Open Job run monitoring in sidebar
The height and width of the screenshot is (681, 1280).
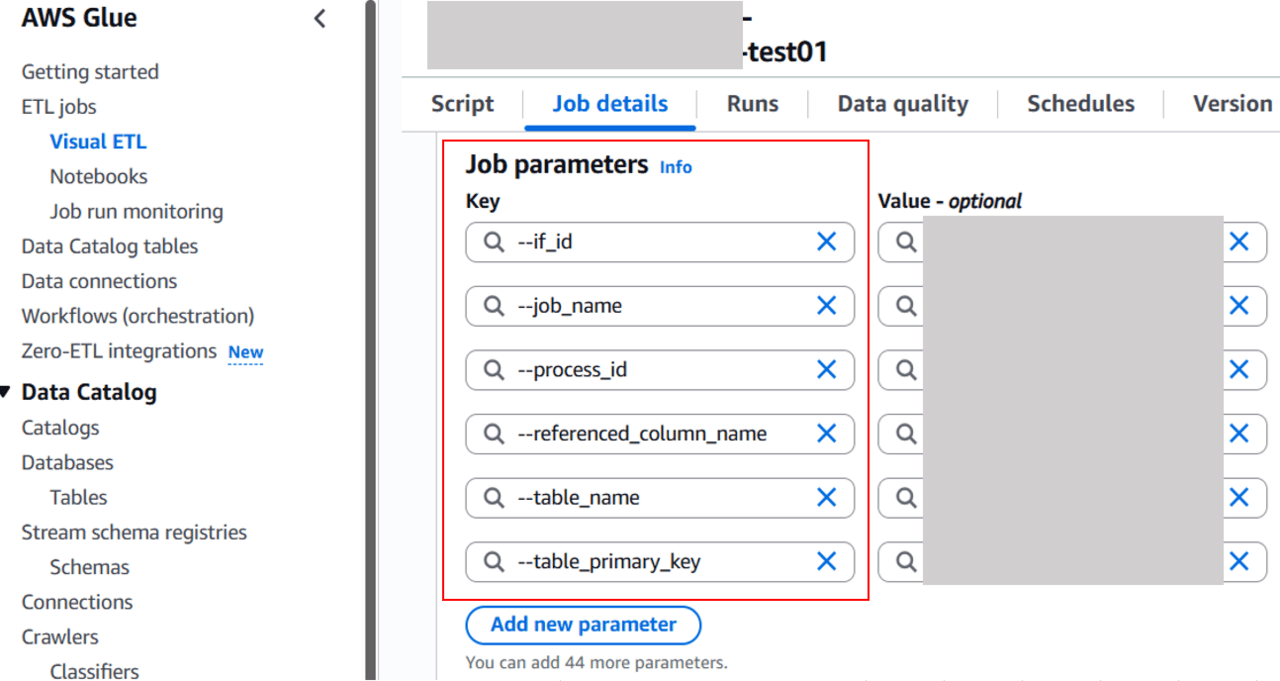[x=136, y=212]
